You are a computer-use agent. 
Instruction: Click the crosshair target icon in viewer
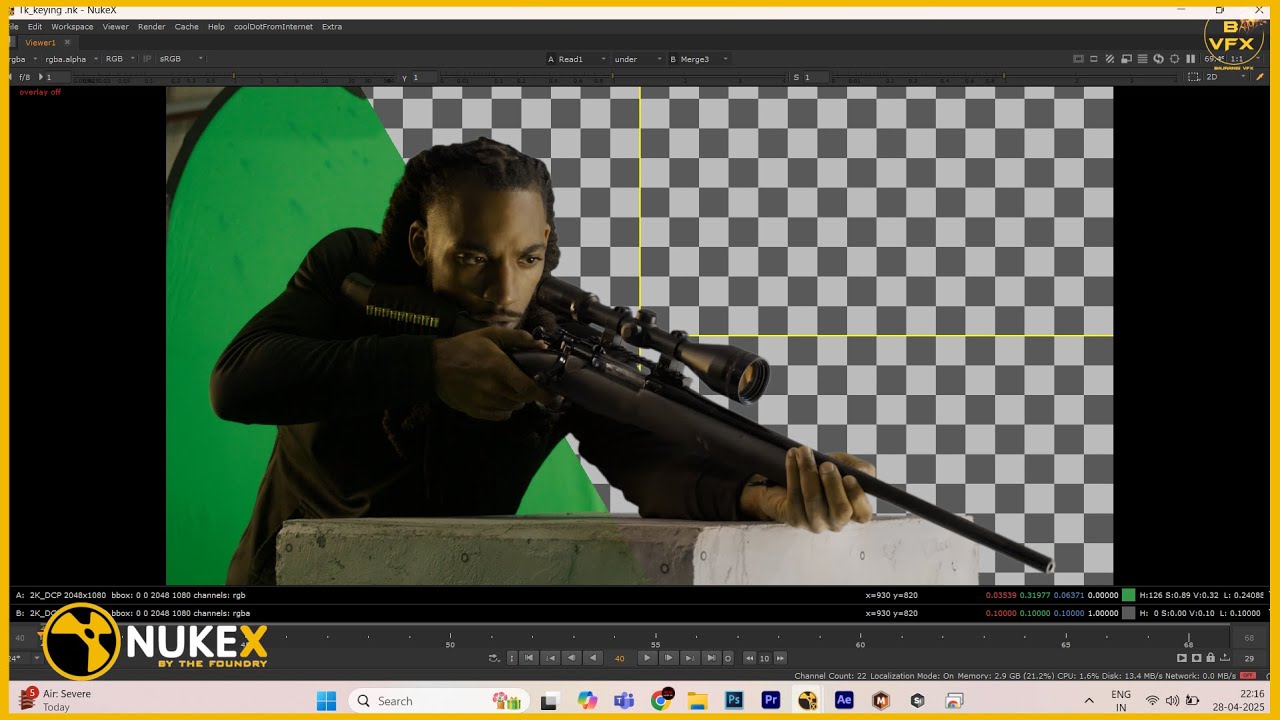pyautogui.click(x=1174, y=59)
